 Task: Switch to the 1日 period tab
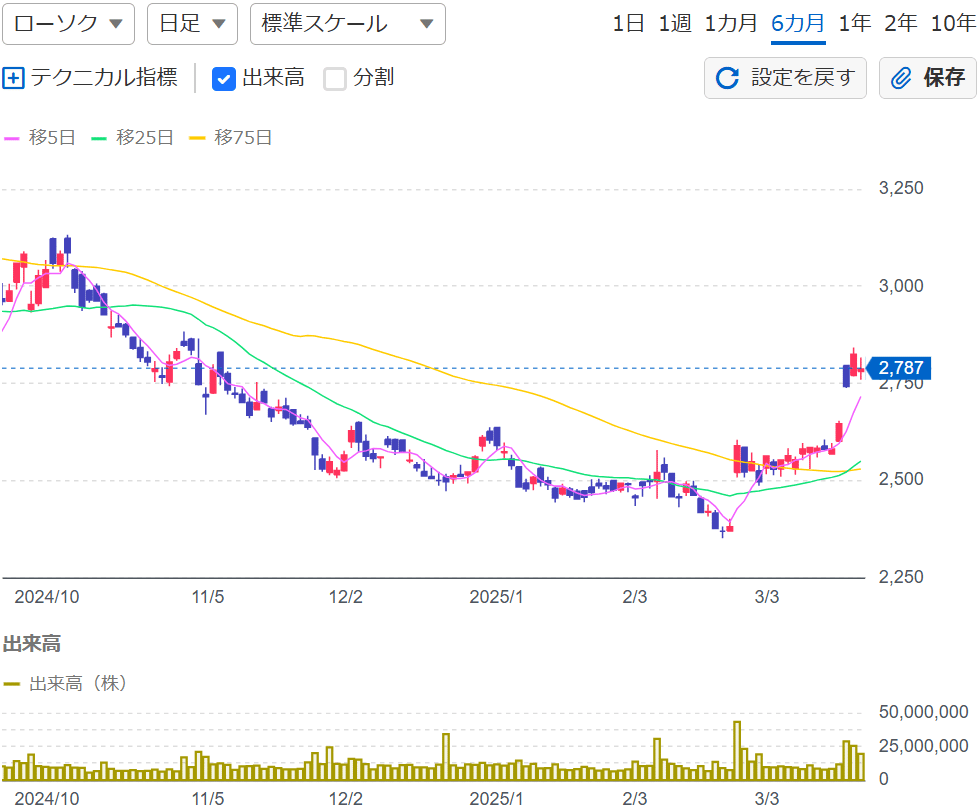pos(627,24)
